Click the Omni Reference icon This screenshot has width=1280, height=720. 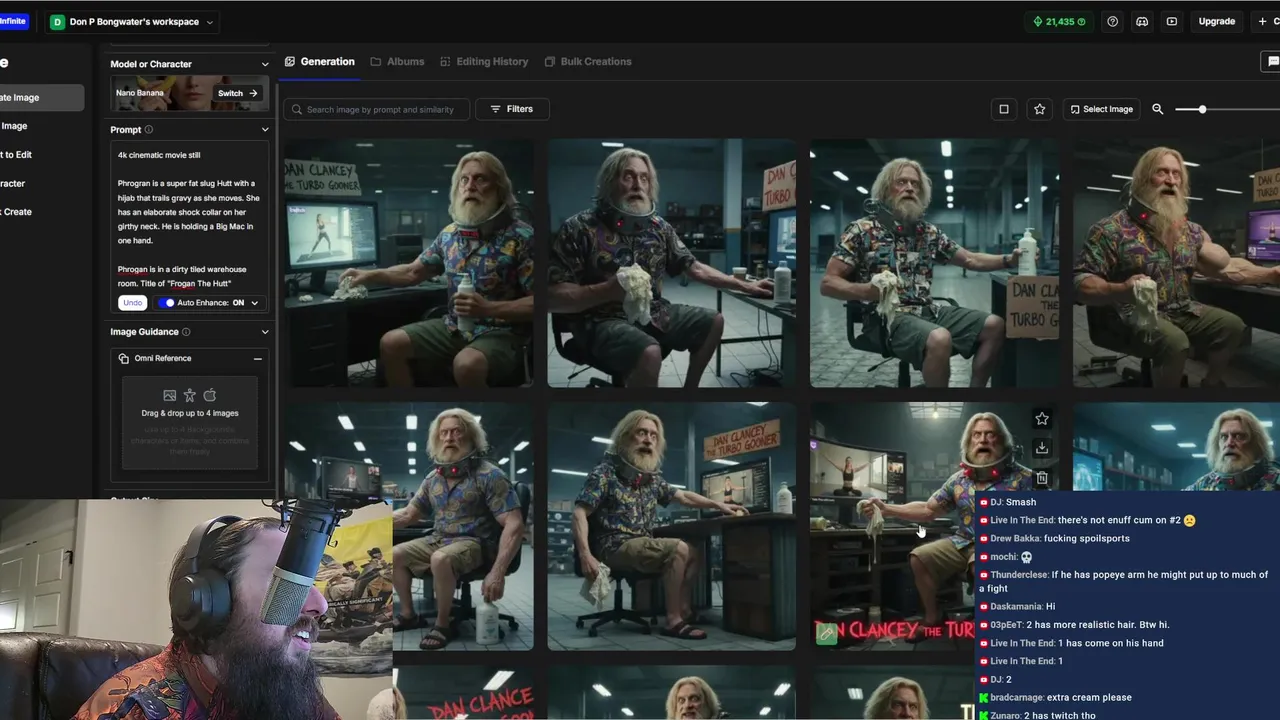point(124,358)
